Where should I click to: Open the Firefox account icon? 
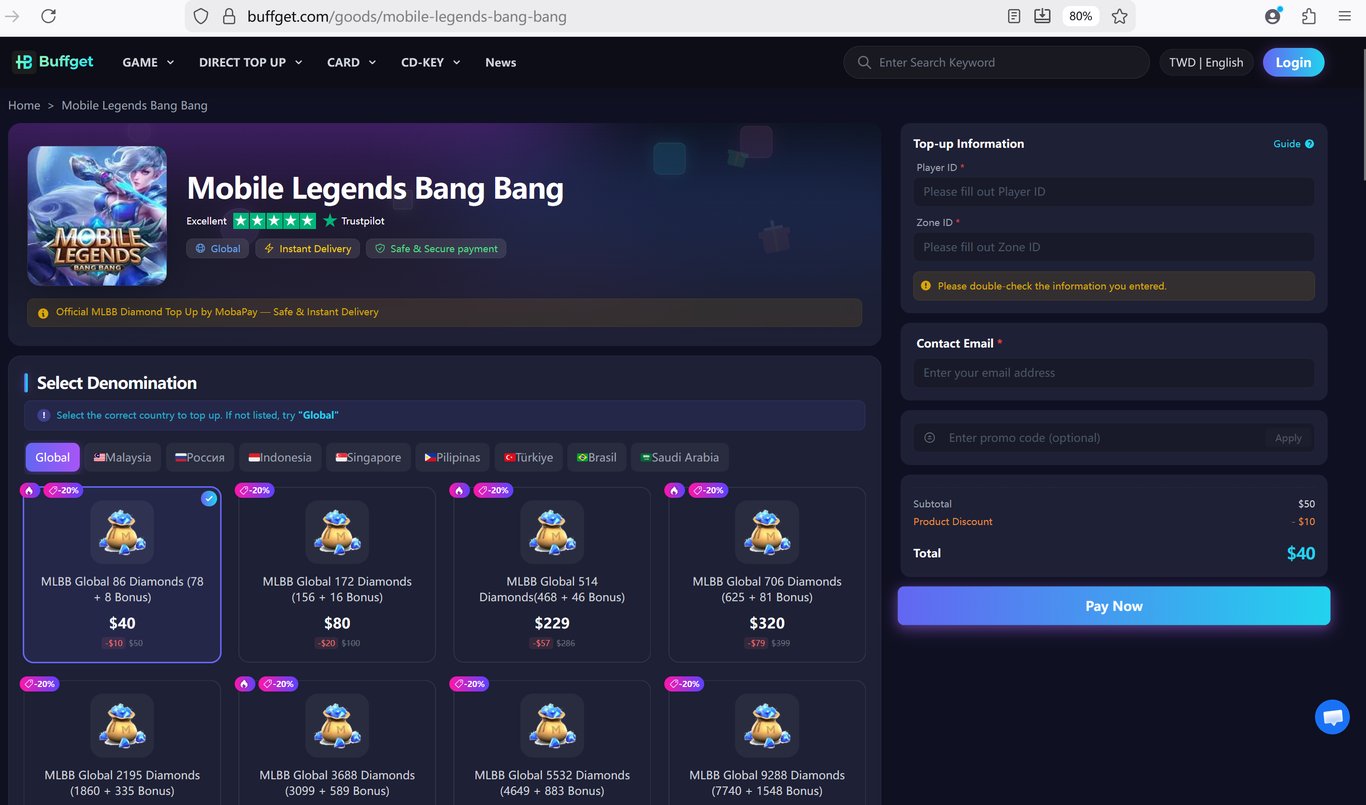pyautogui.click(x=1272, y=16)
